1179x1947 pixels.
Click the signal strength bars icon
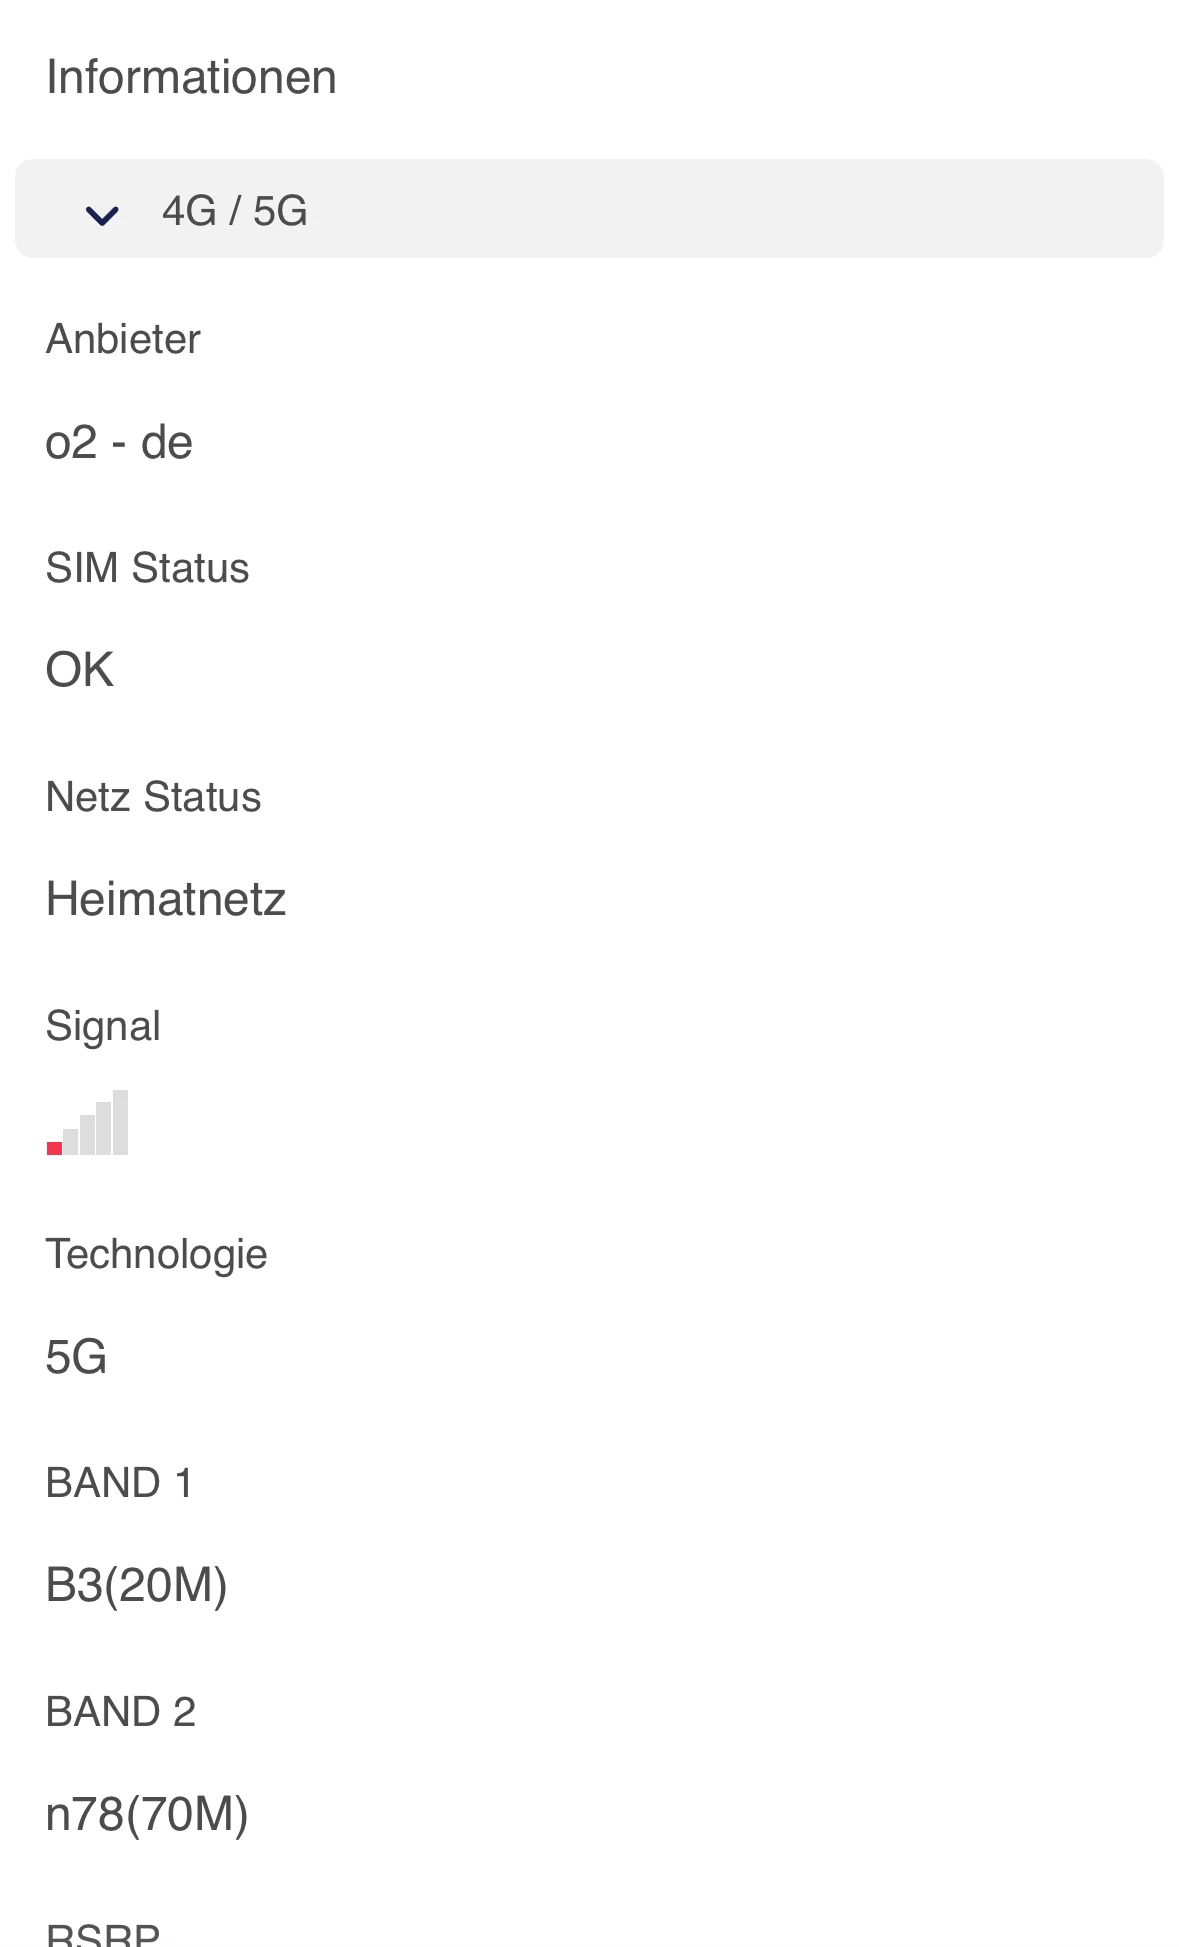click(x=88, y=1123)
